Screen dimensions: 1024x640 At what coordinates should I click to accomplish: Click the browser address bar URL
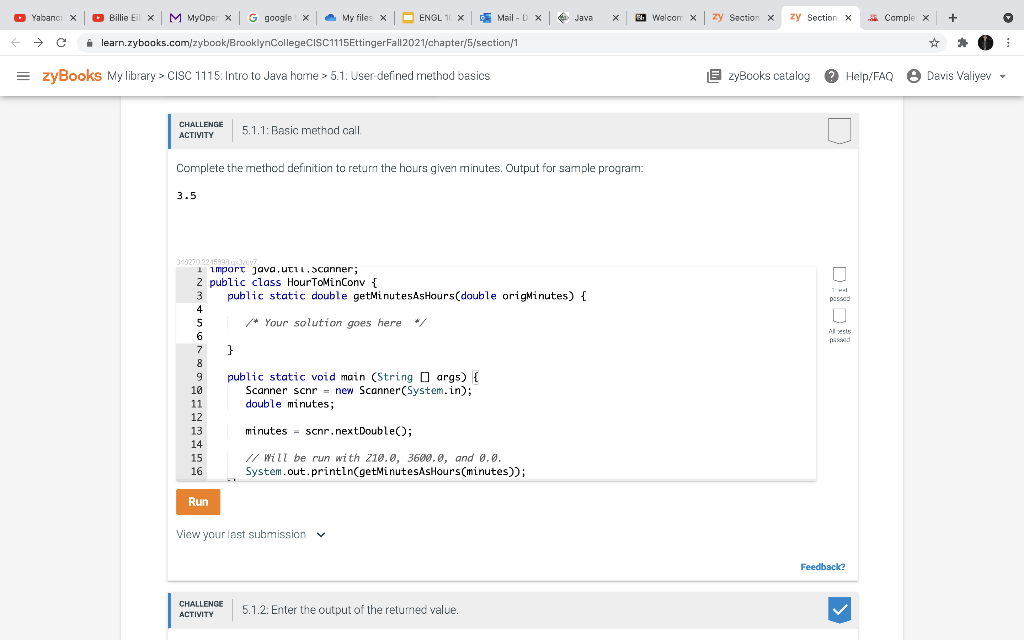point(309,42)
